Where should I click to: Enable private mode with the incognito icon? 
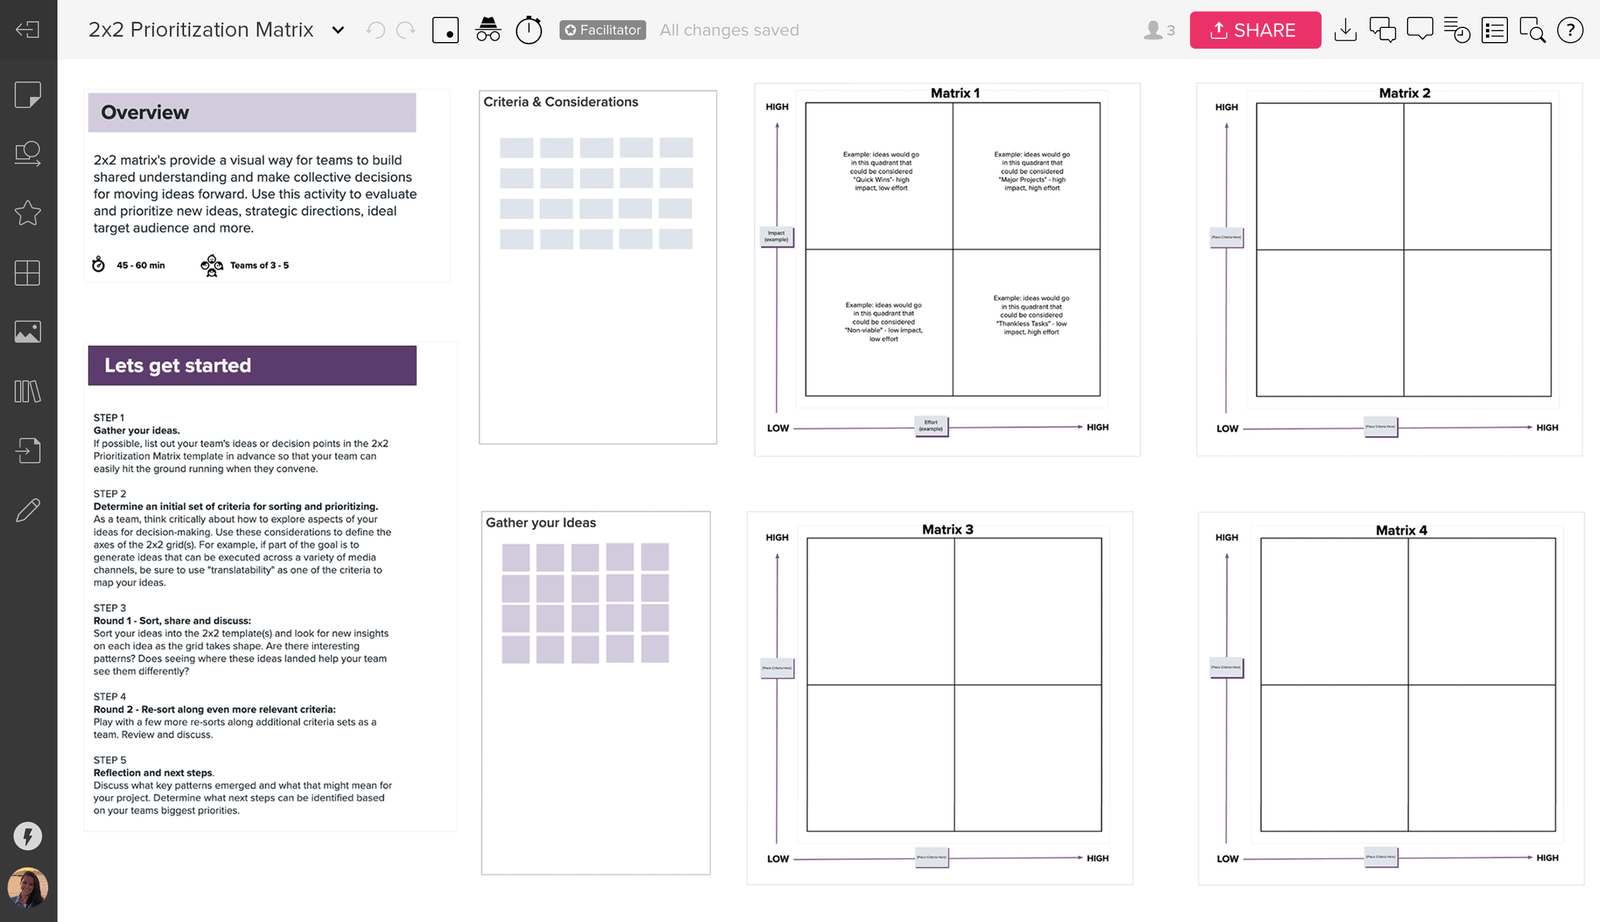(487, 30)
